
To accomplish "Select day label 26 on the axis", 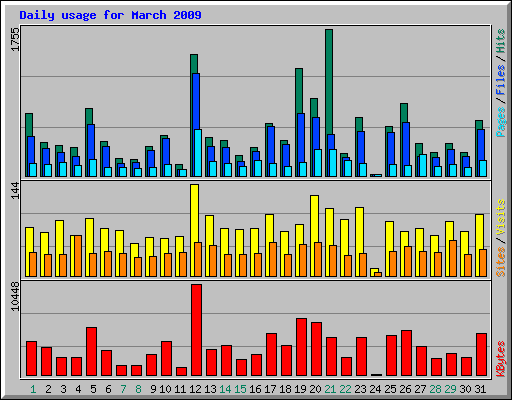I will pyautogui.click(x=405, y=389).
